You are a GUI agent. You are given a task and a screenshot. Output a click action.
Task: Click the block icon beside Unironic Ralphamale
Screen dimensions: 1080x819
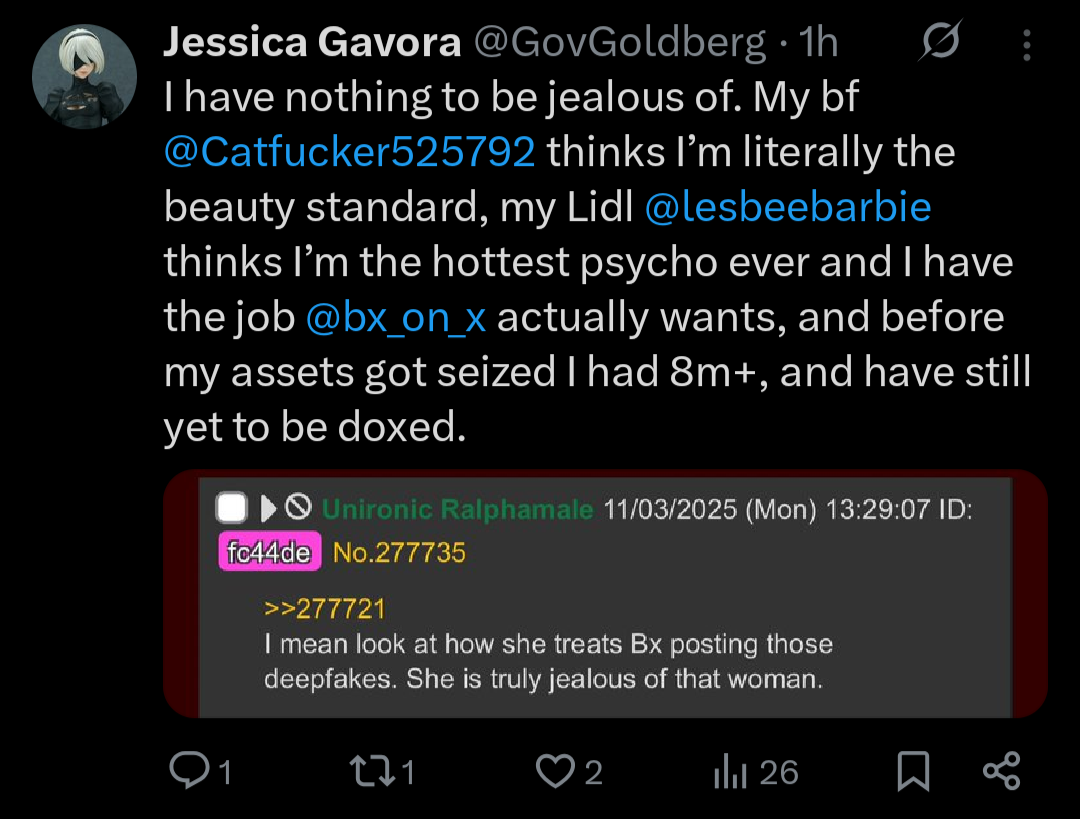[x=298, y=509]
